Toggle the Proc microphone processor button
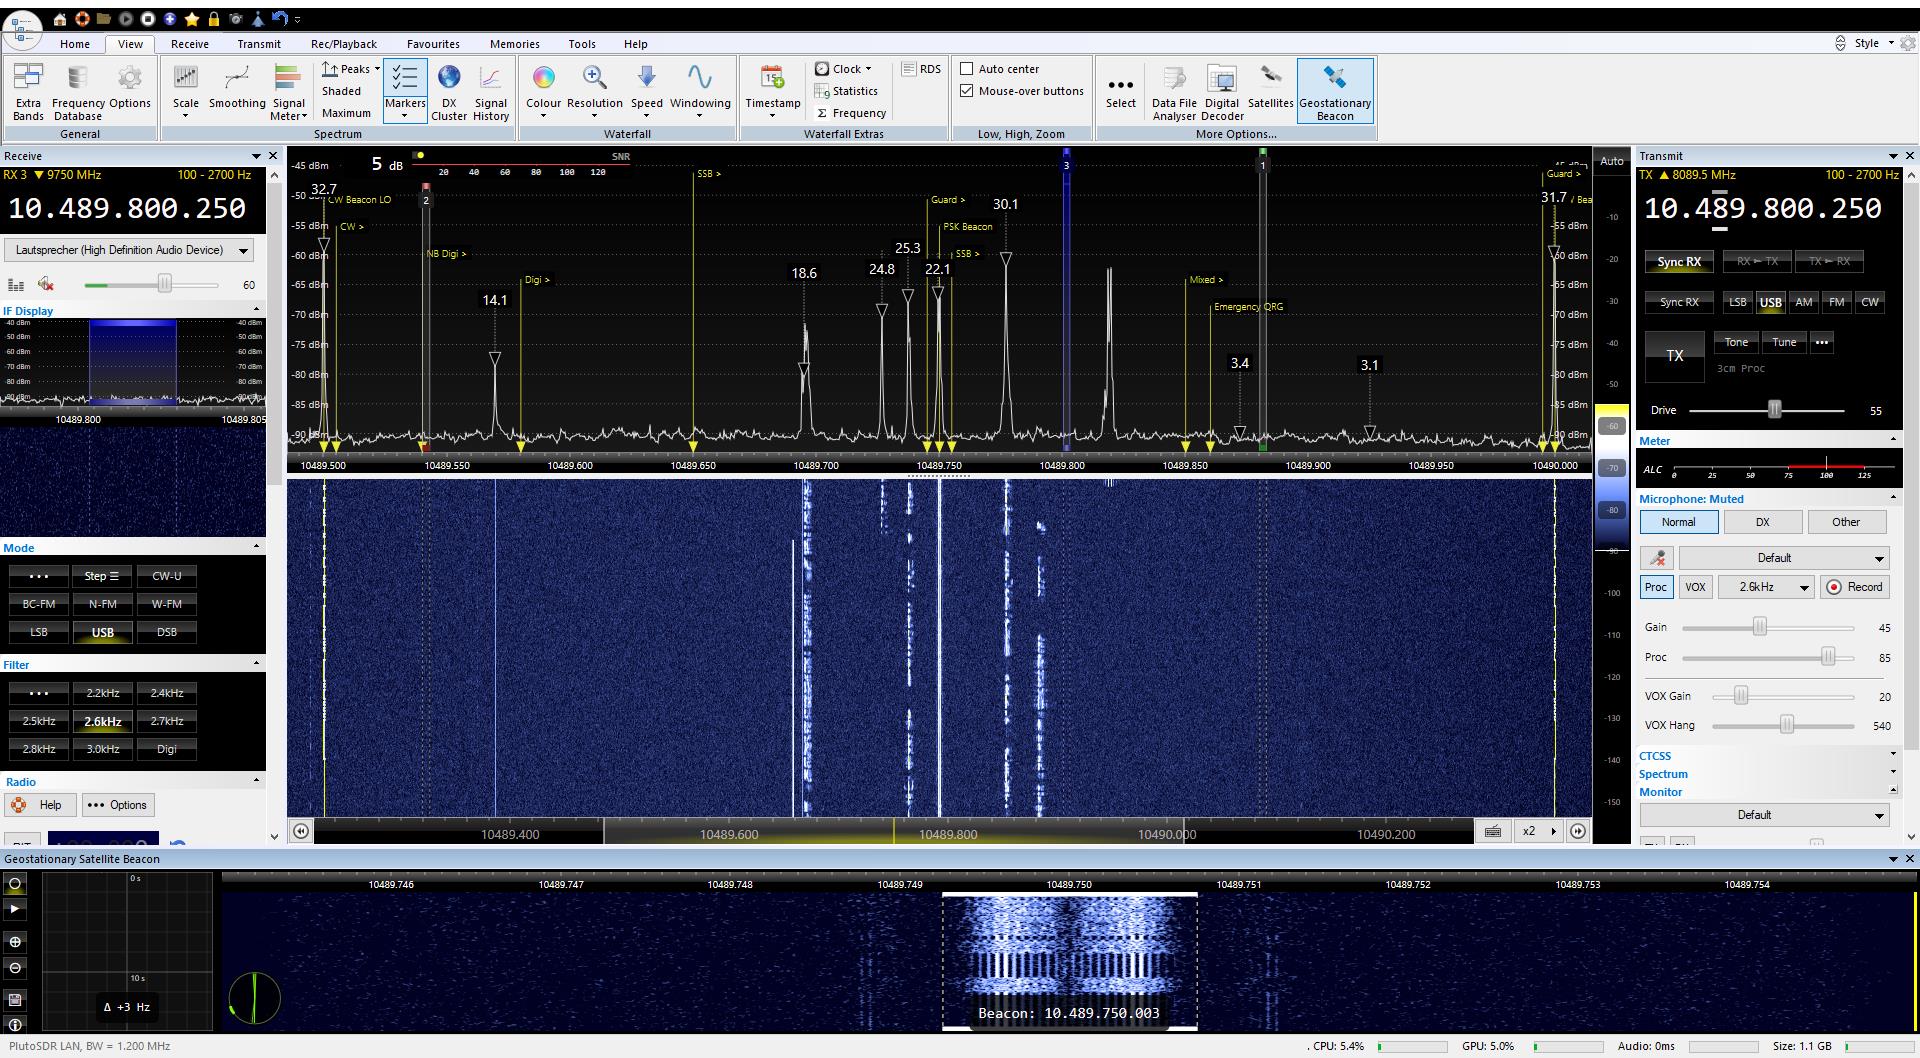This screenshot has height=1058, width=1920. [1655, 587]
